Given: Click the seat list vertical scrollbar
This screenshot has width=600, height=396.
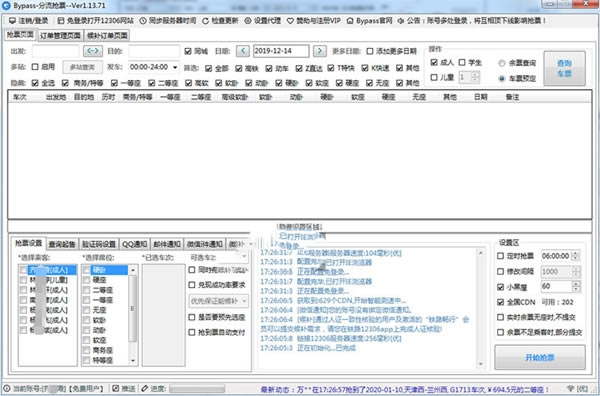Looking at the screenshot, I should 133,315.
